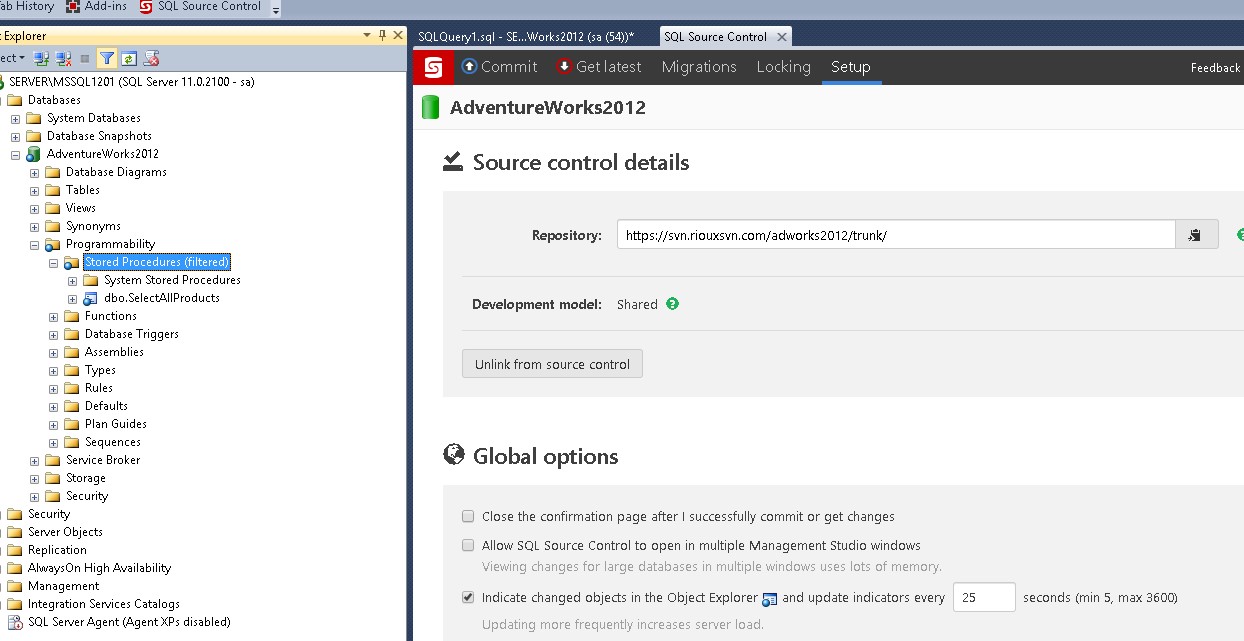Screen dimensions: 1244x641
Task: Click the Add-ins toolbar button
Action: [x=96, y=6]
